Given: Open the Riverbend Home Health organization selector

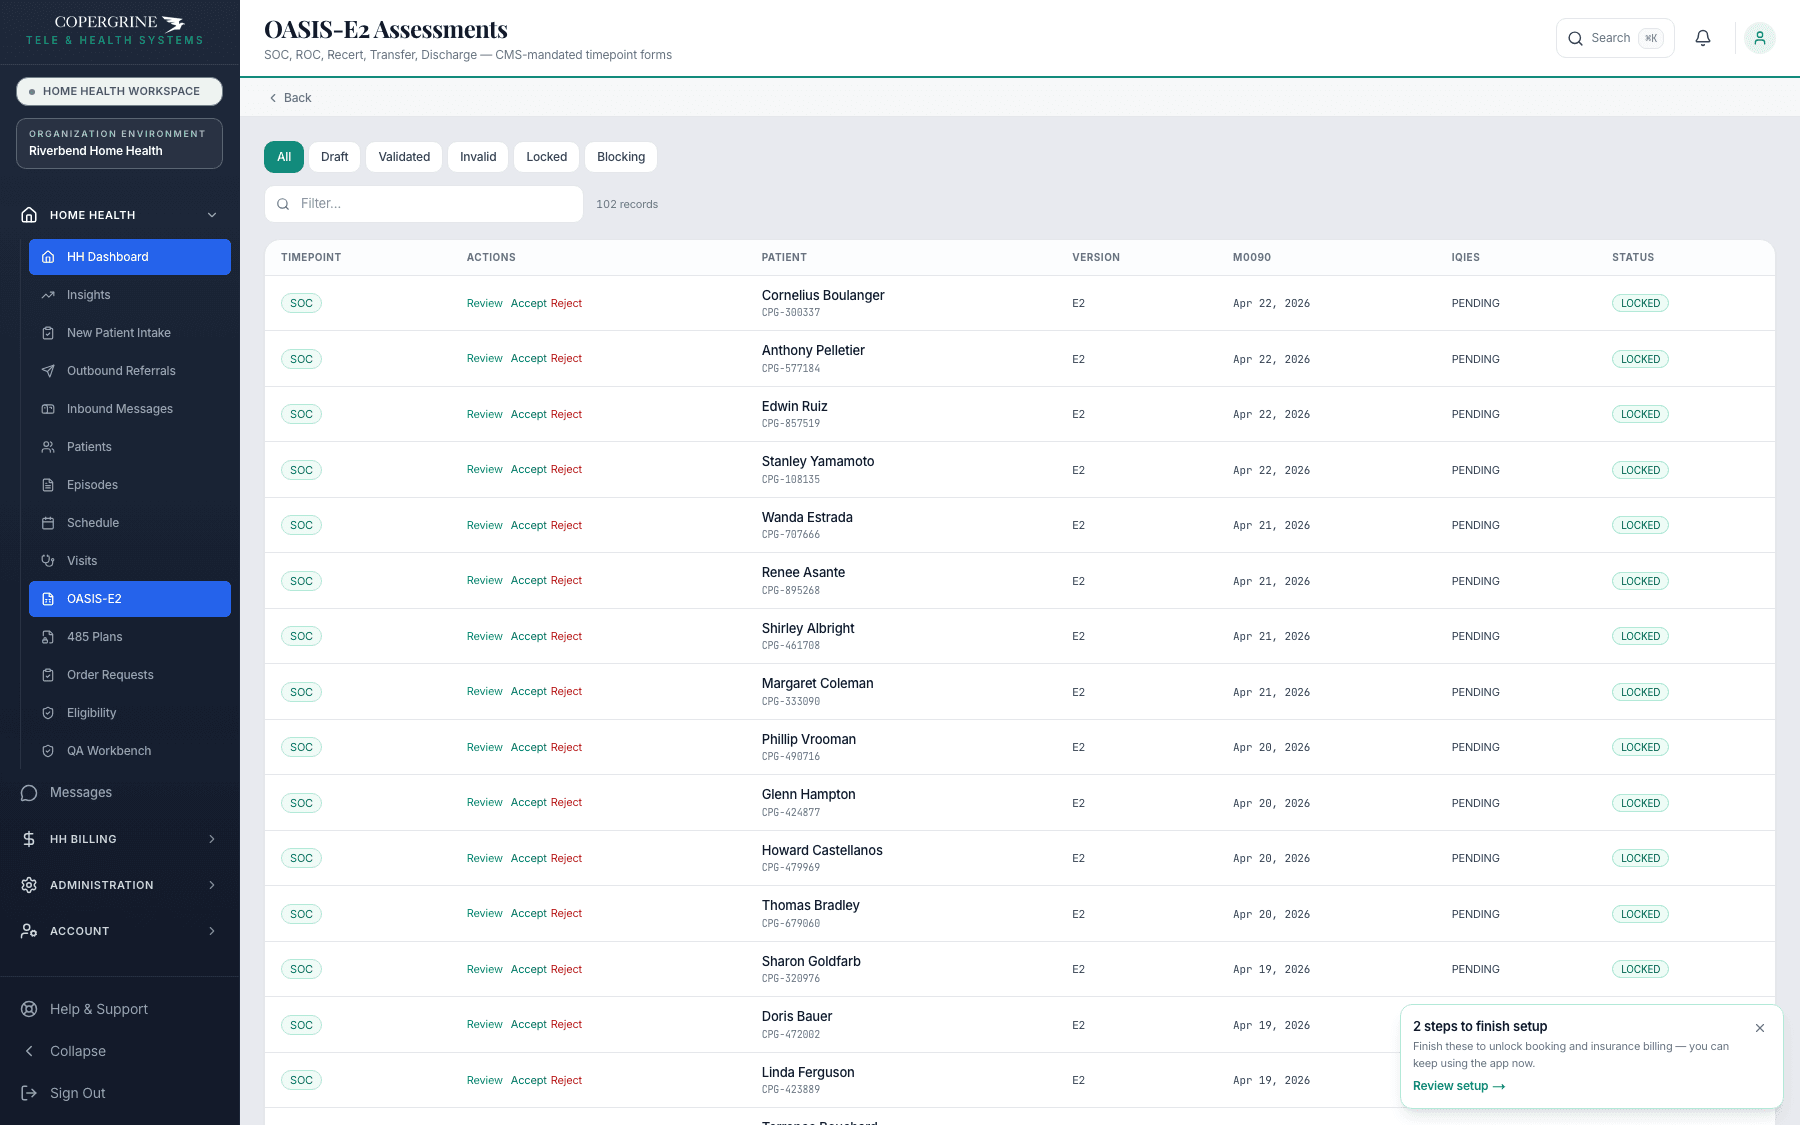Looking at the screenshot, I should (119, 143).
